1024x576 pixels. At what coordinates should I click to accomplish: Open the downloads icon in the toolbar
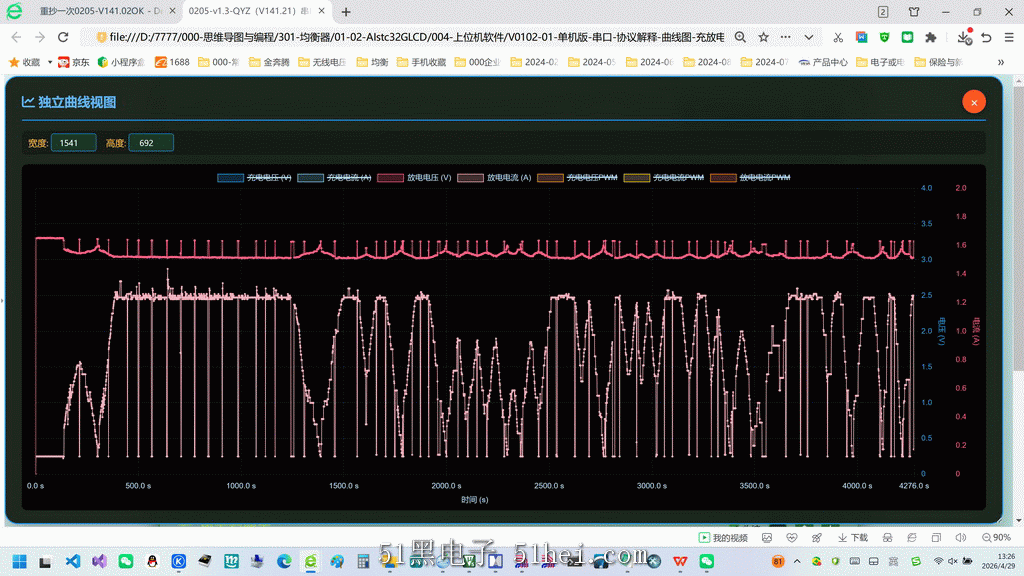click(x=964, y=37)
